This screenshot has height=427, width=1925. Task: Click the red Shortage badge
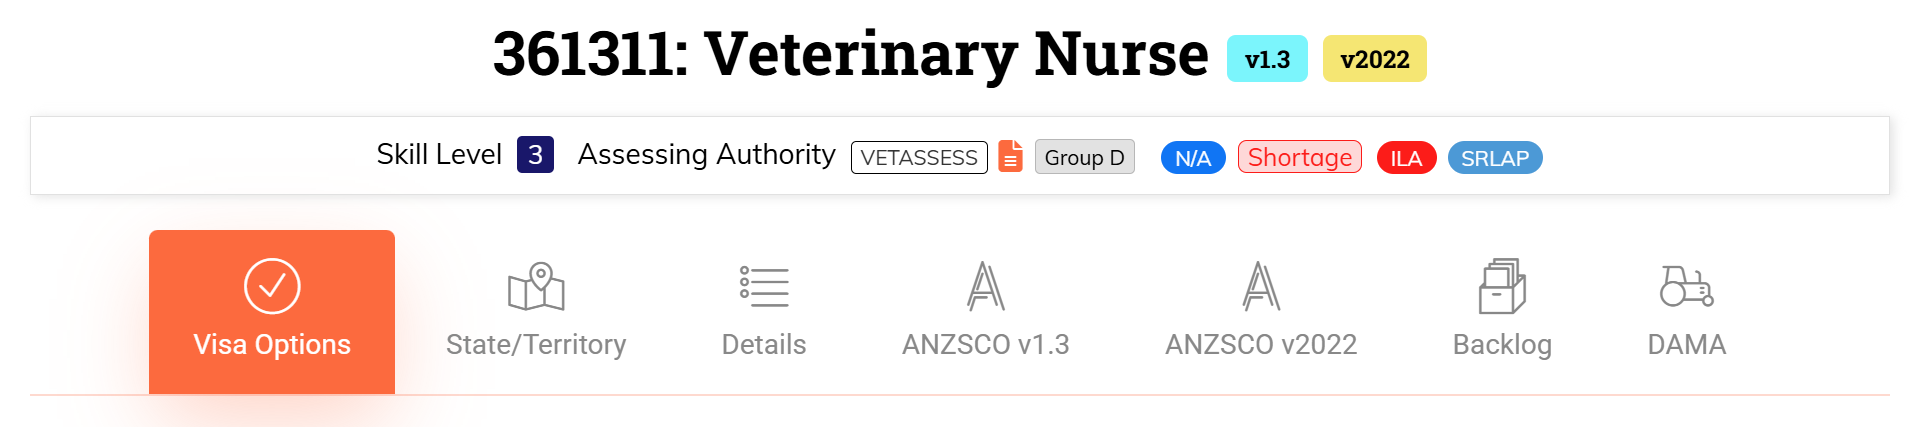[x=1300, y=157]
